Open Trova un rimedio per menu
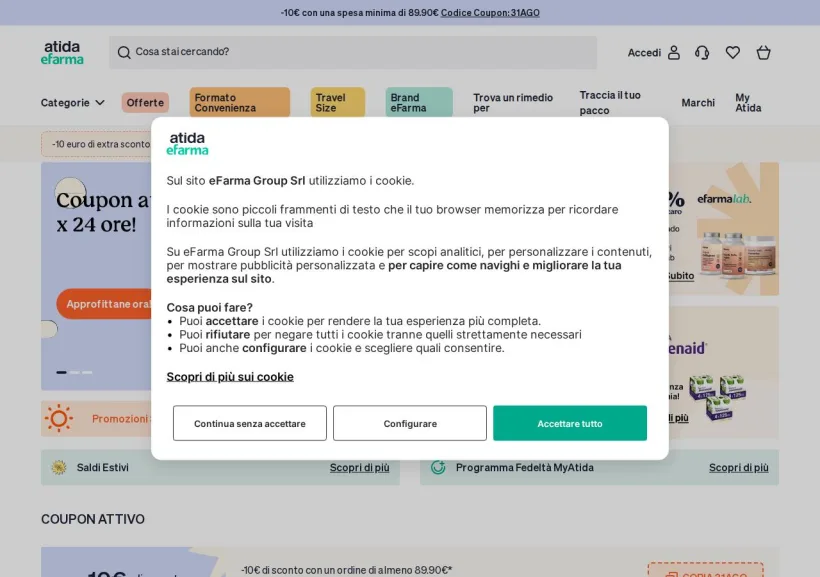The width and height of the screenshot is (820, 577). coord(513,103)
